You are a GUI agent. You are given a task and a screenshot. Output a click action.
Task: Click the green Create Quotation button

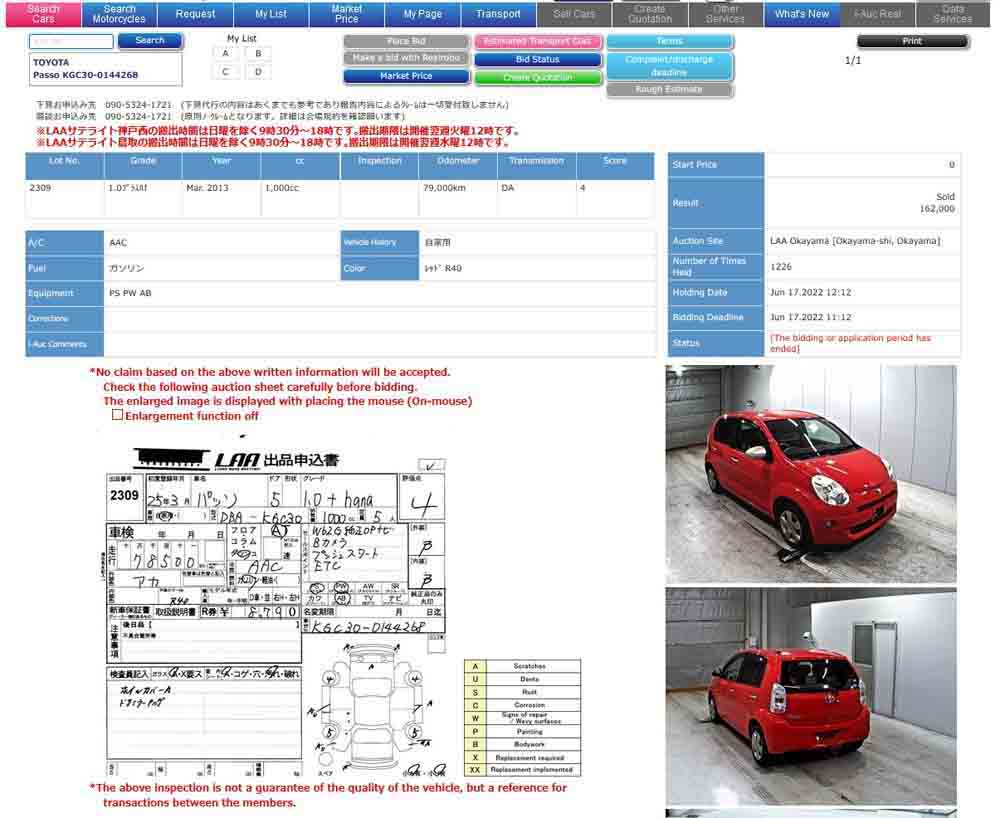pos(538,77)
